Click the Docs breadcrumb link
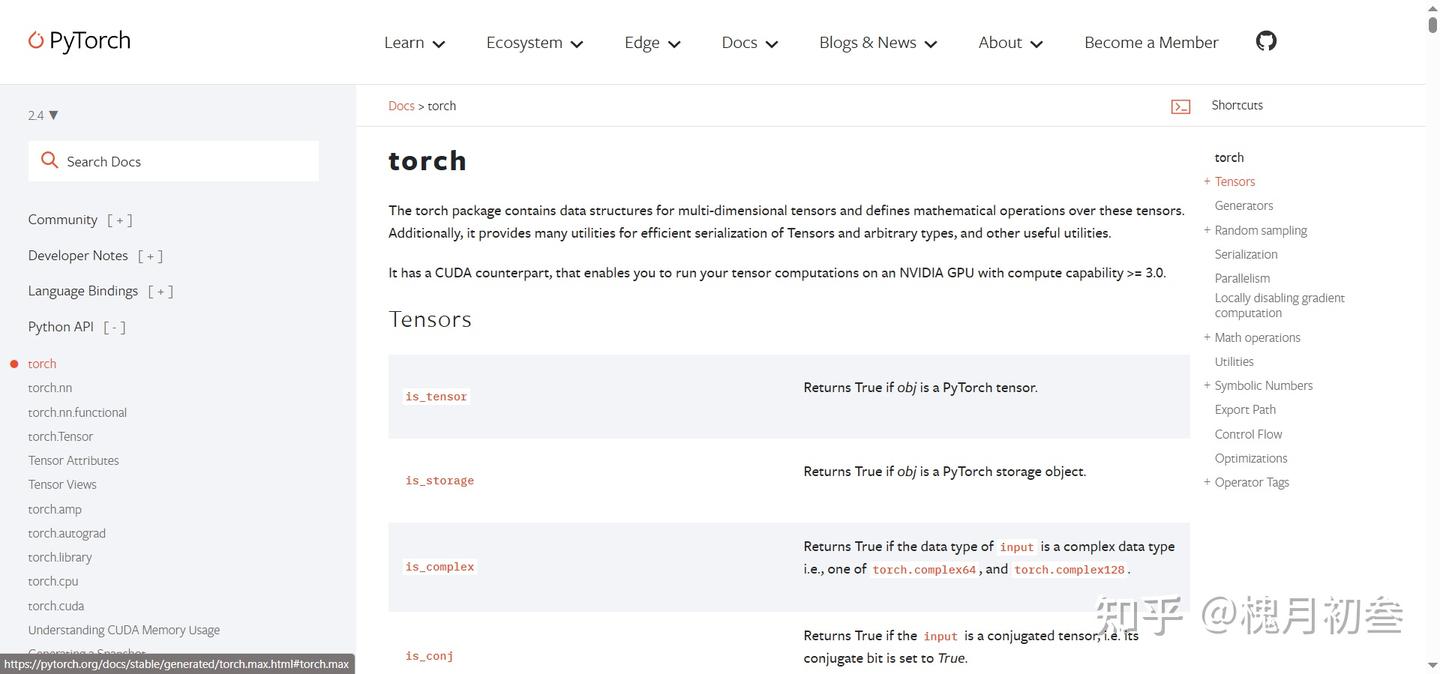This screenshot has height=674, width=1440. 401,106
